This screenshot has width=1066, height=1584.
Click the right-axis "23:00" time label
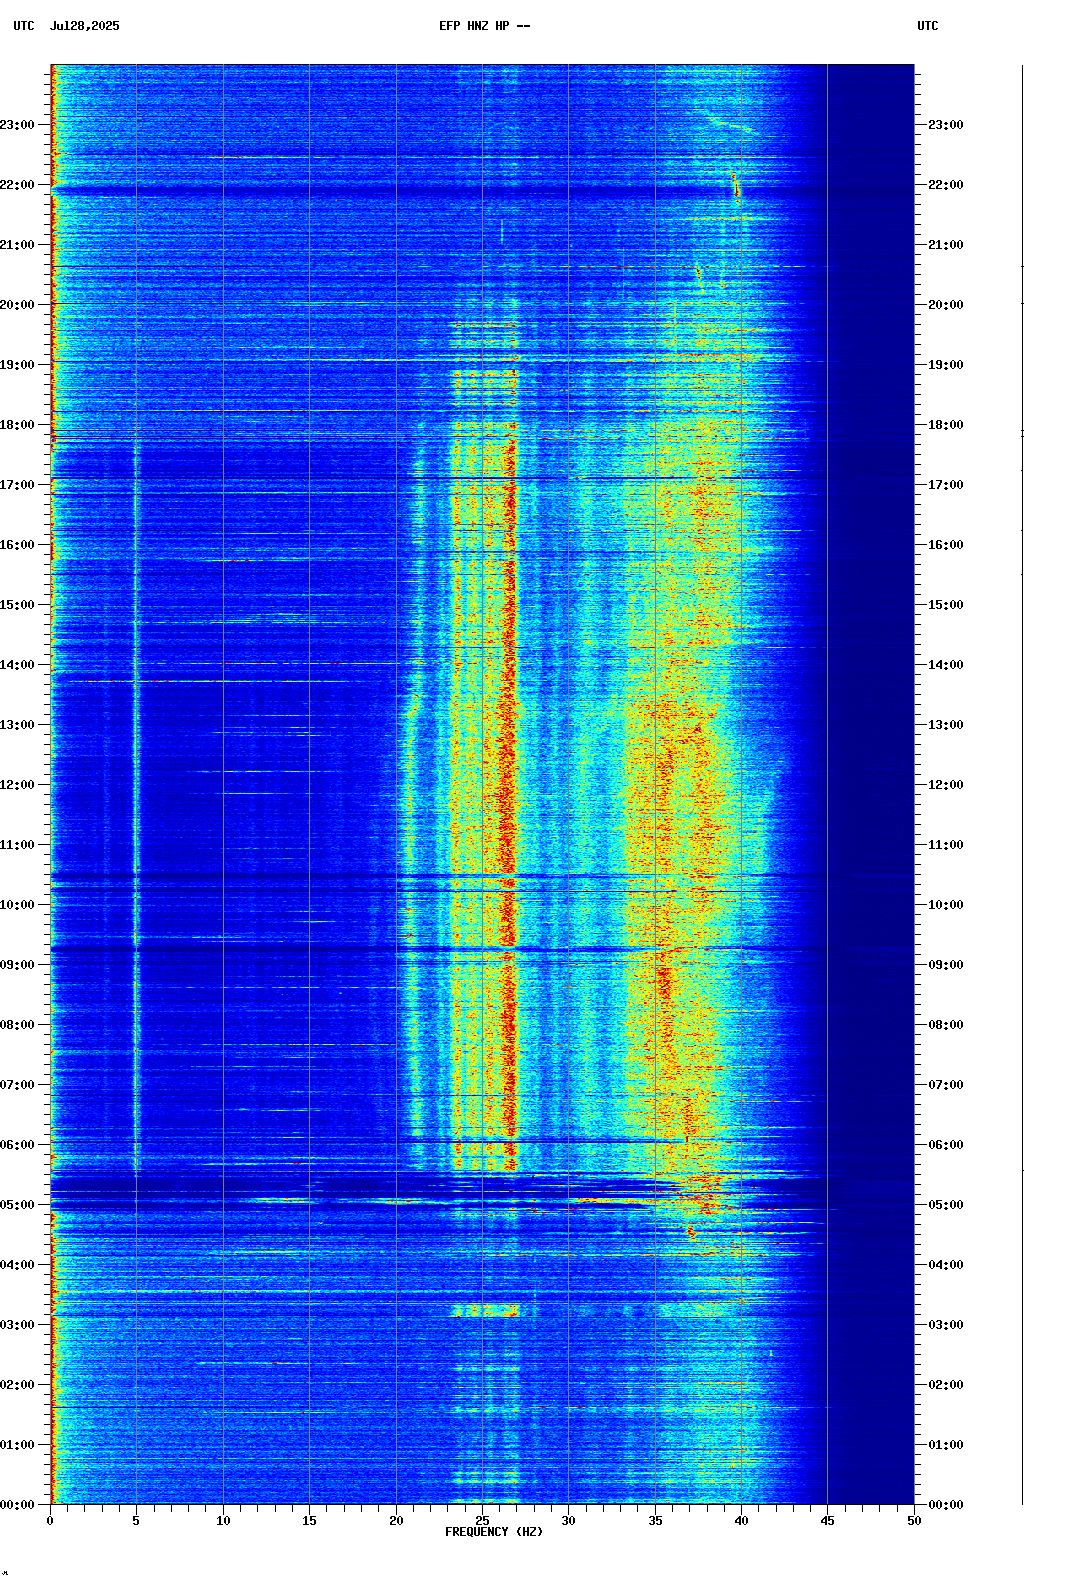[946, 125]
